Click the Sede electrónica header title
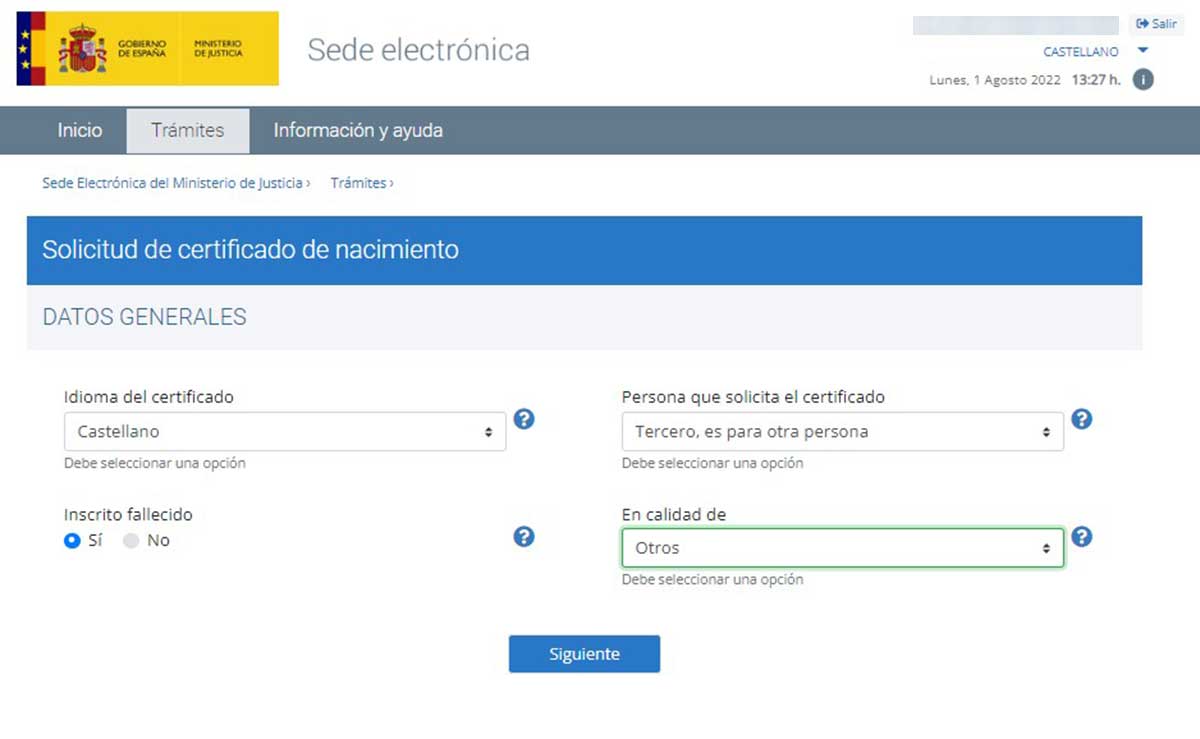Viewport: 1200px width, 739px height. click(x=418, y=49)
